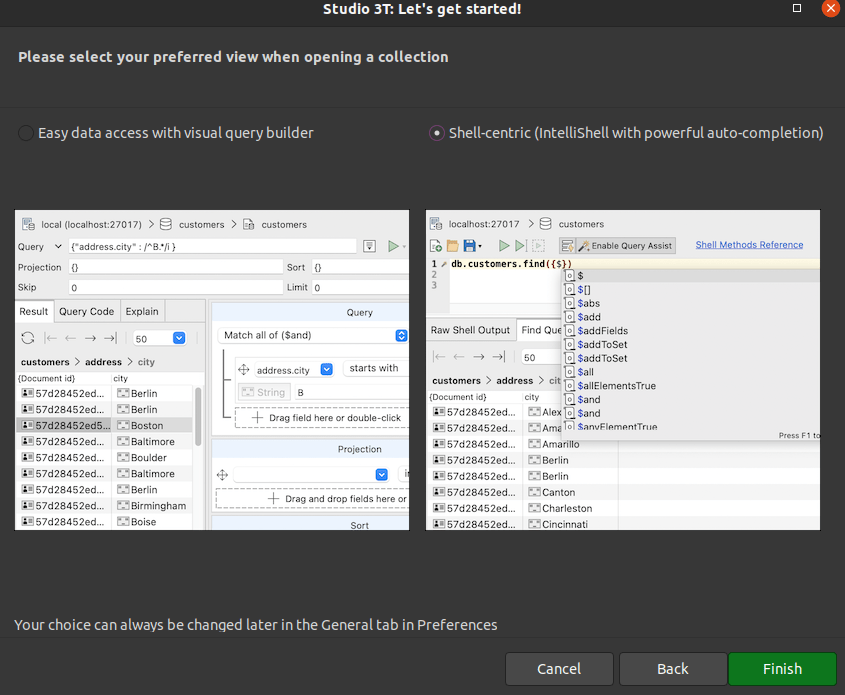The image size is (845, 695).
Task: Click next page arrow in shell preview results
Action: (479, 357)
